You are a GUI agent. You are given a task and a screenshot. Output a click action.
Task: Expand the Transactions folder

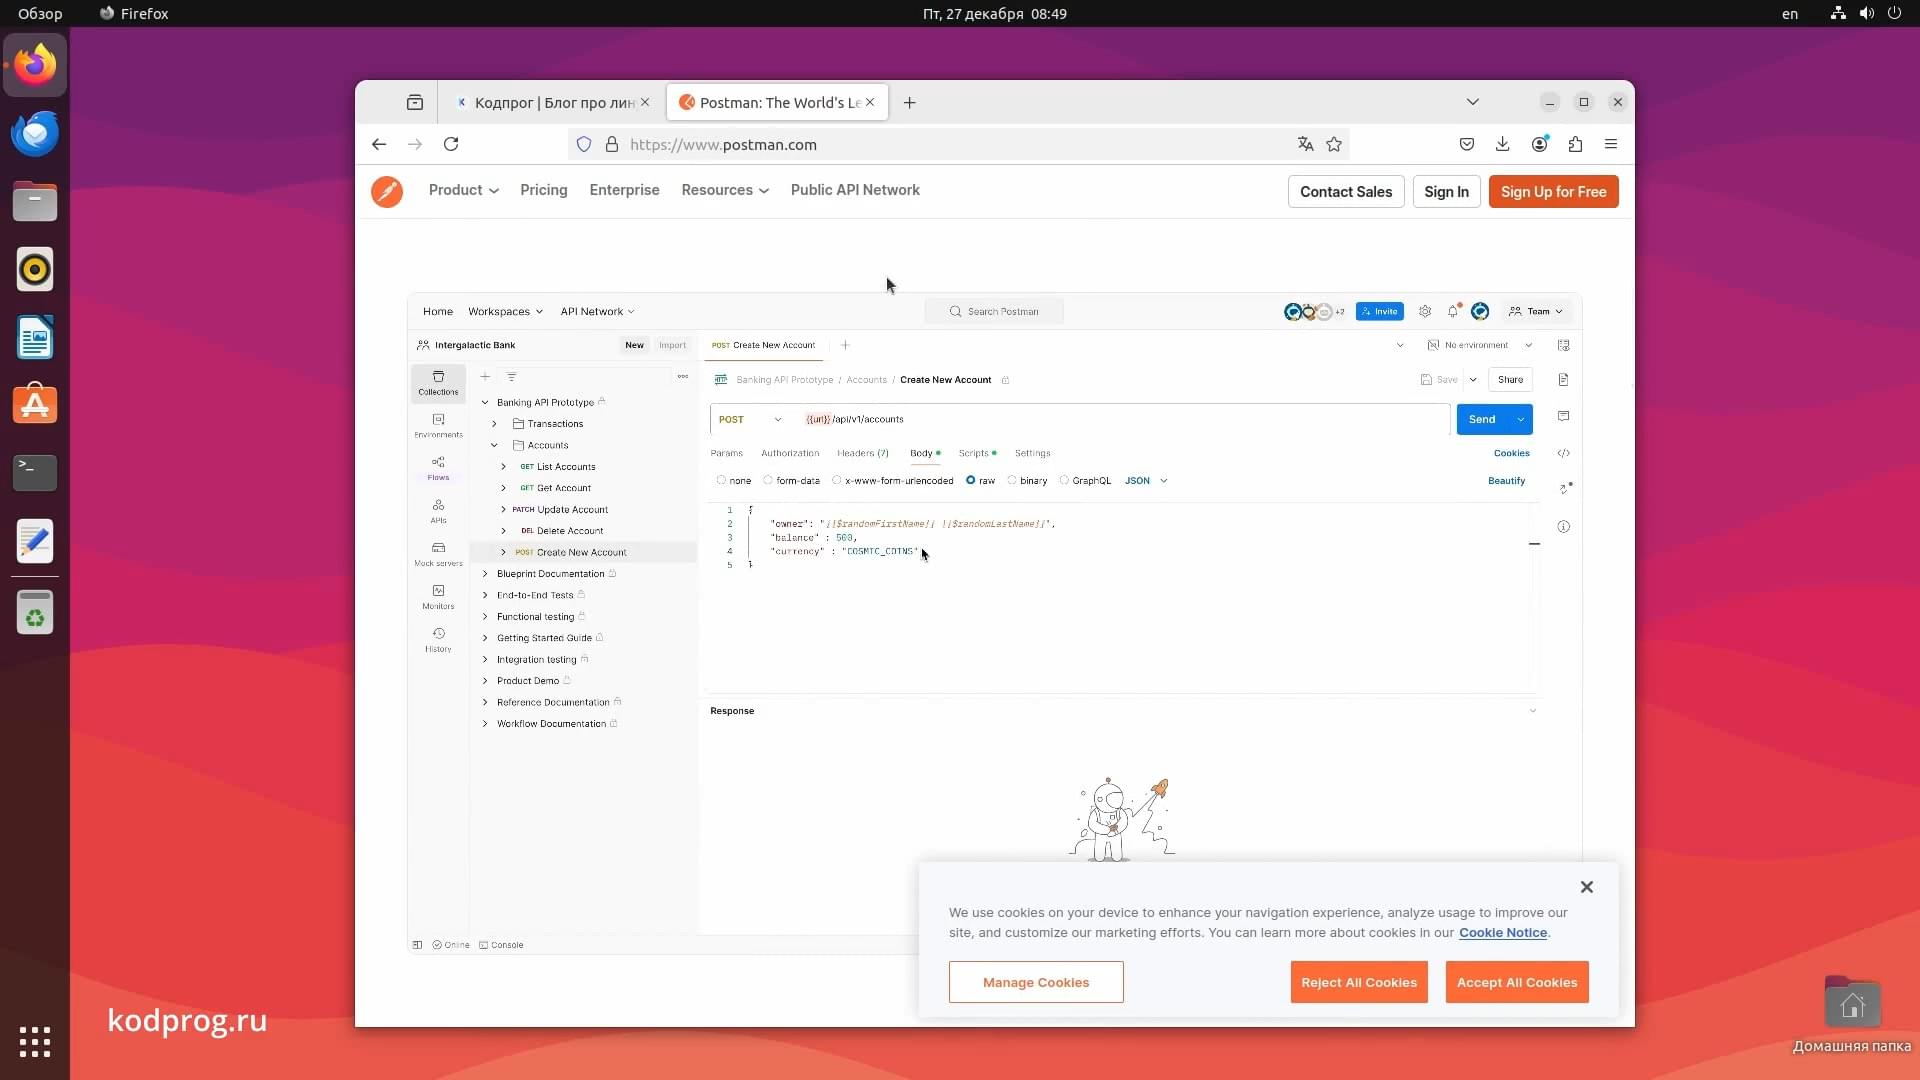494,424
